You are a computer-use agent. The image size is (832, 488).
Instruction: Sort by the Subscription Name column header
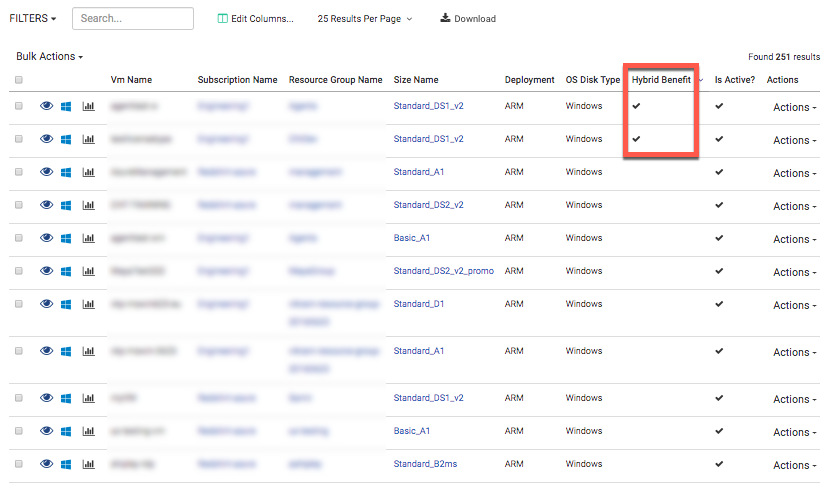pyautogui.click(x=237, y=80)
